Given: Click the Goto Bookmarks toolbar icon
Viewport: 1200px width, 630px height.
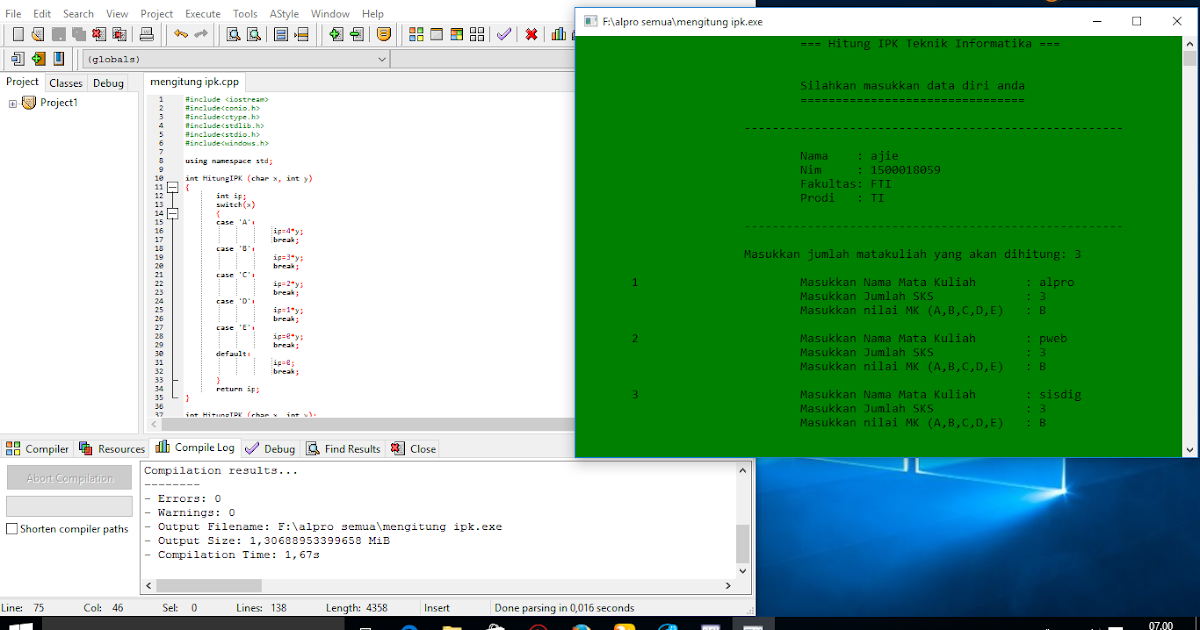Looking at the screenshot, I should (58, 59).
